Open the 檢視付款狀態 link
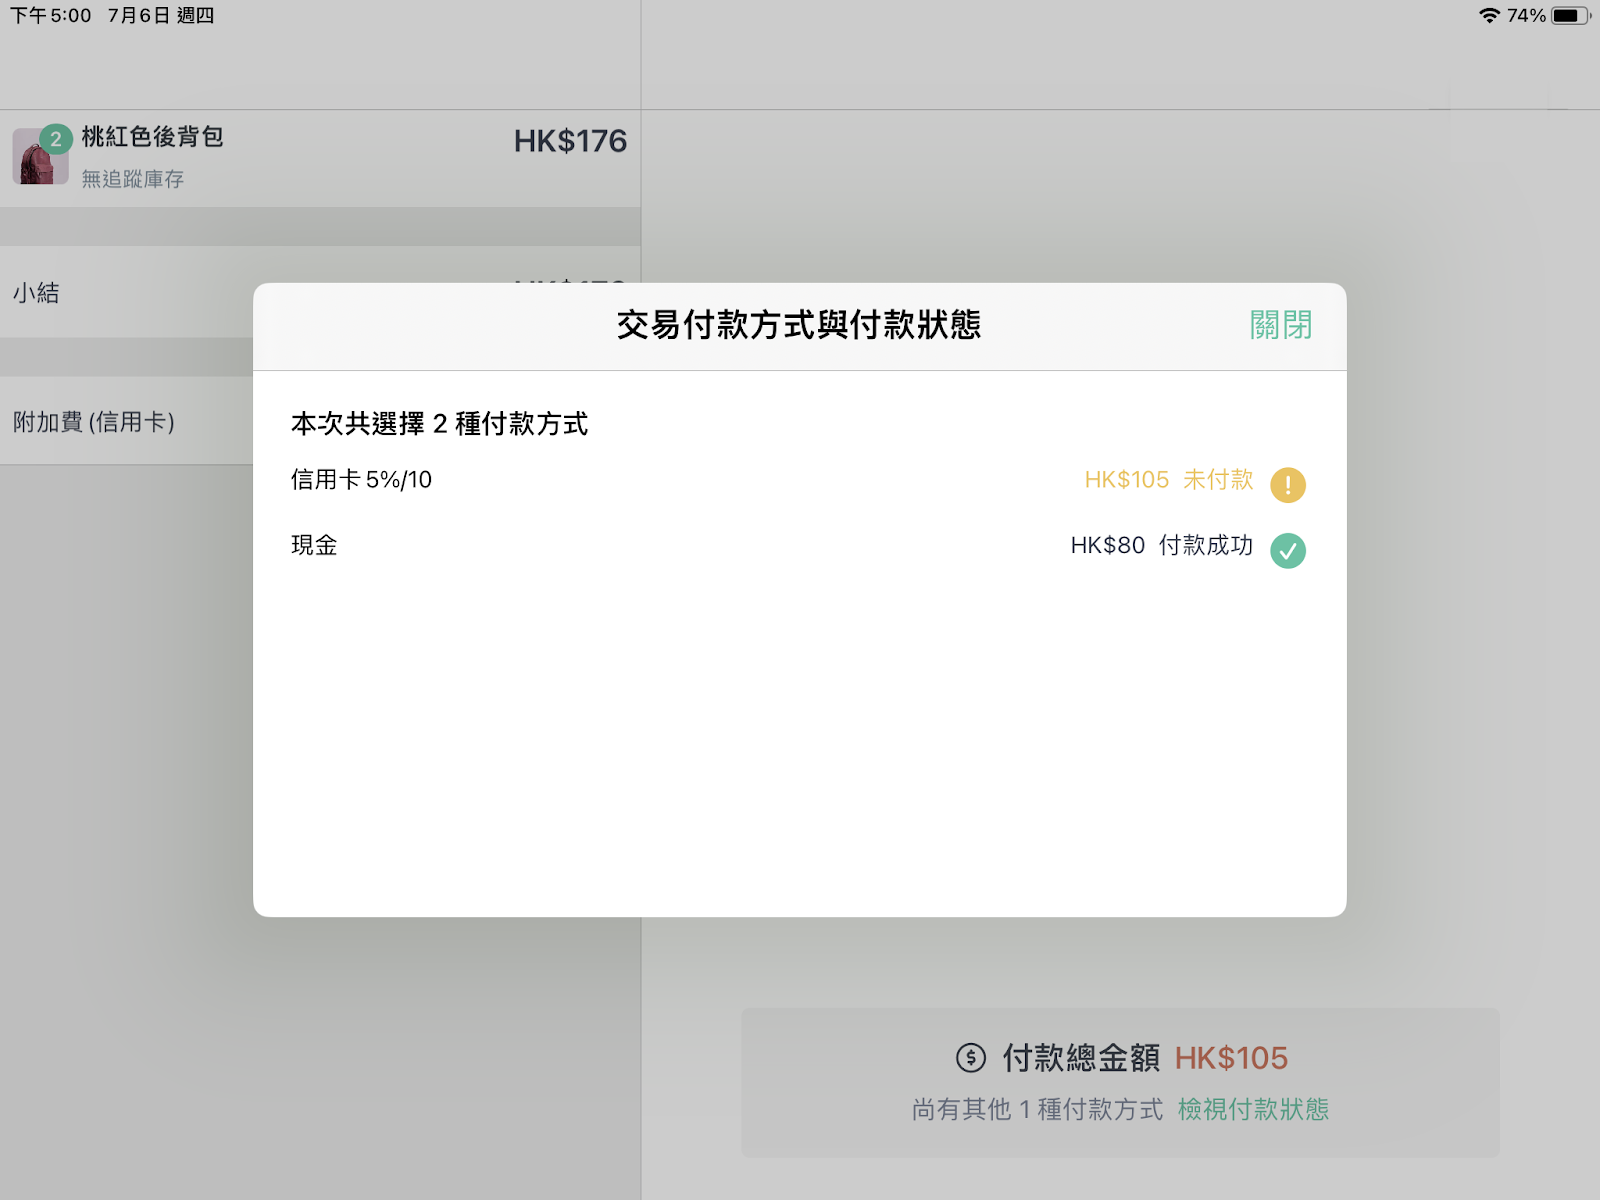Viewport: 1600px width, 1200px height. 1253,1109
